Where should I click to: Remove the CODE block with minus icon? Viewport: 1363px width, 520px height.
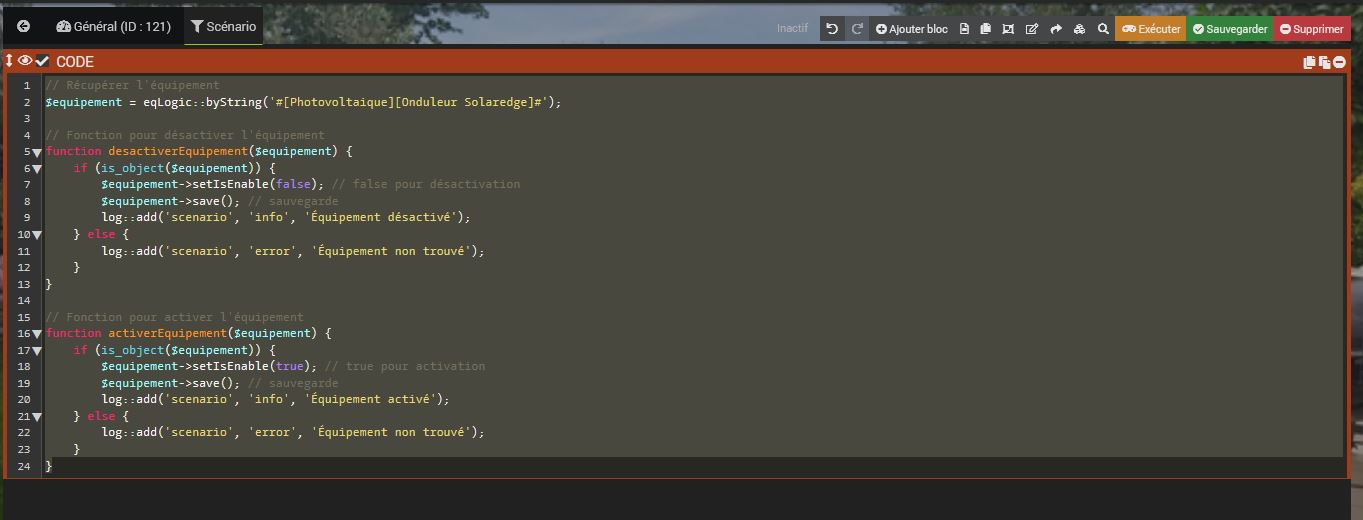(x=1339, y=62)
